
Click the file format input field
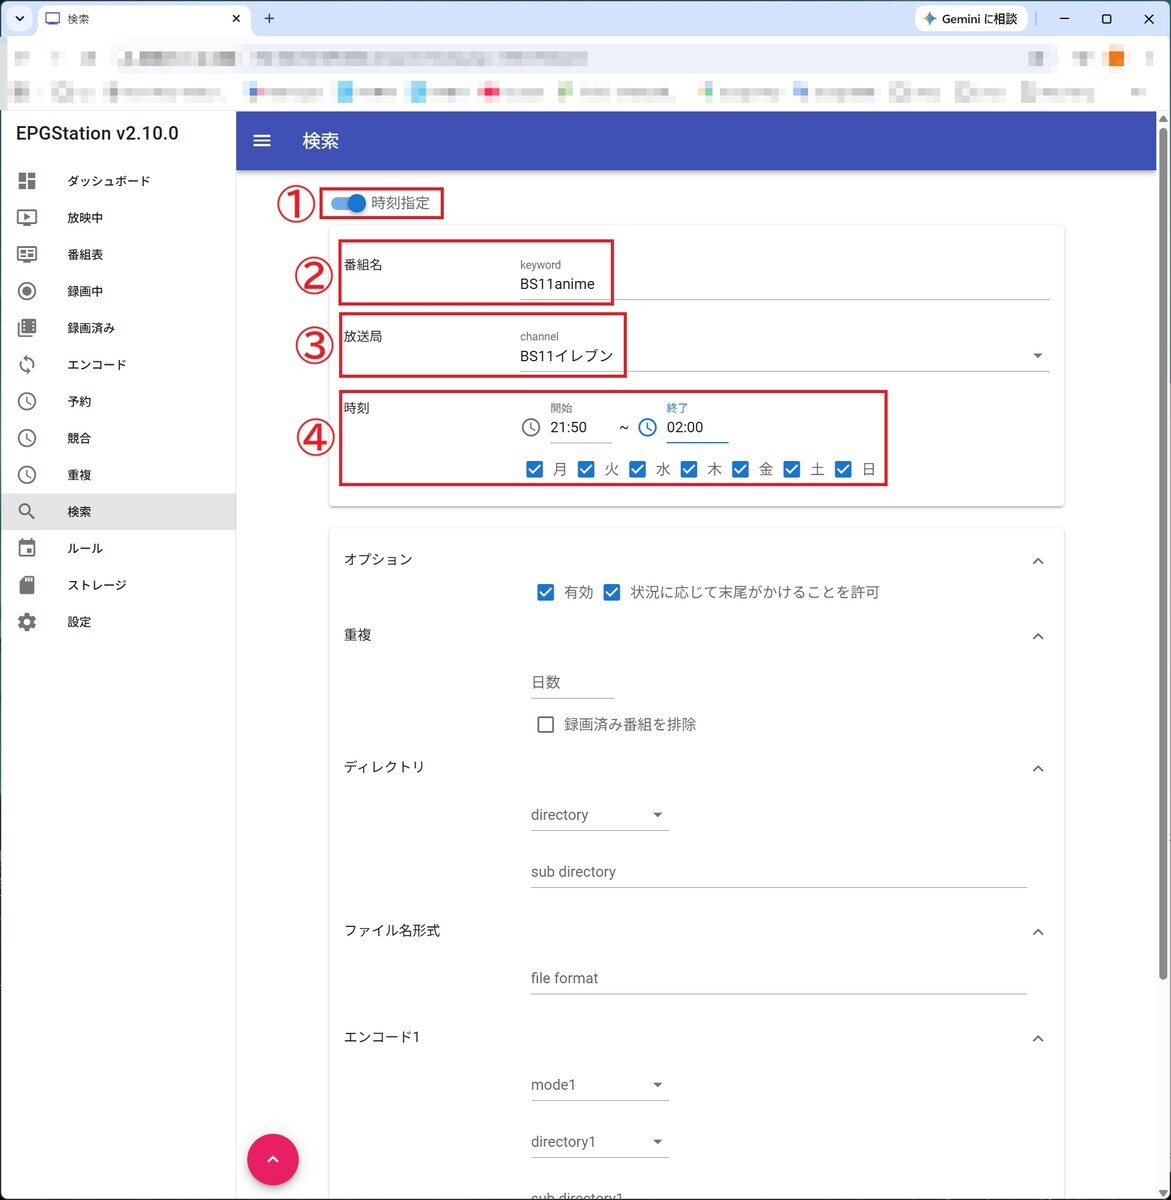779,978
